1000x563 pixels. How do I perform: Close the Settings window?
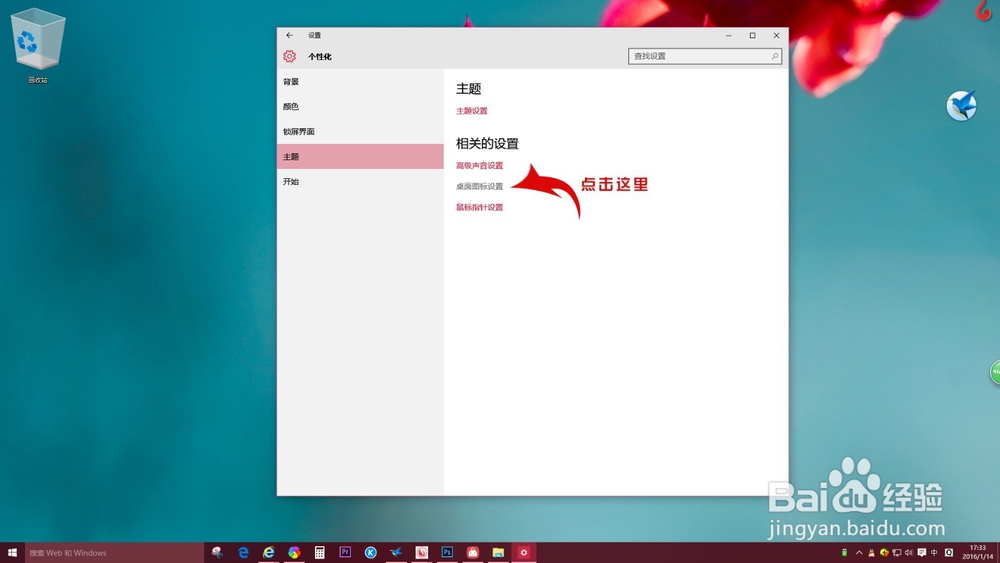coord(776,35)
